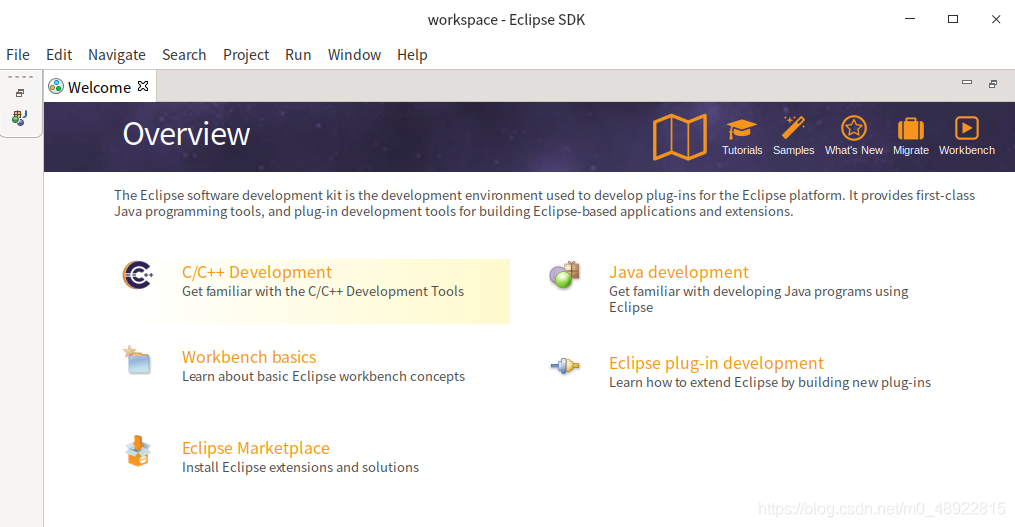Viewport: 1015px width, 527px height.
Task: Restore the Welcome view panel
Action: pyautogui.click(x=992, y=84)
